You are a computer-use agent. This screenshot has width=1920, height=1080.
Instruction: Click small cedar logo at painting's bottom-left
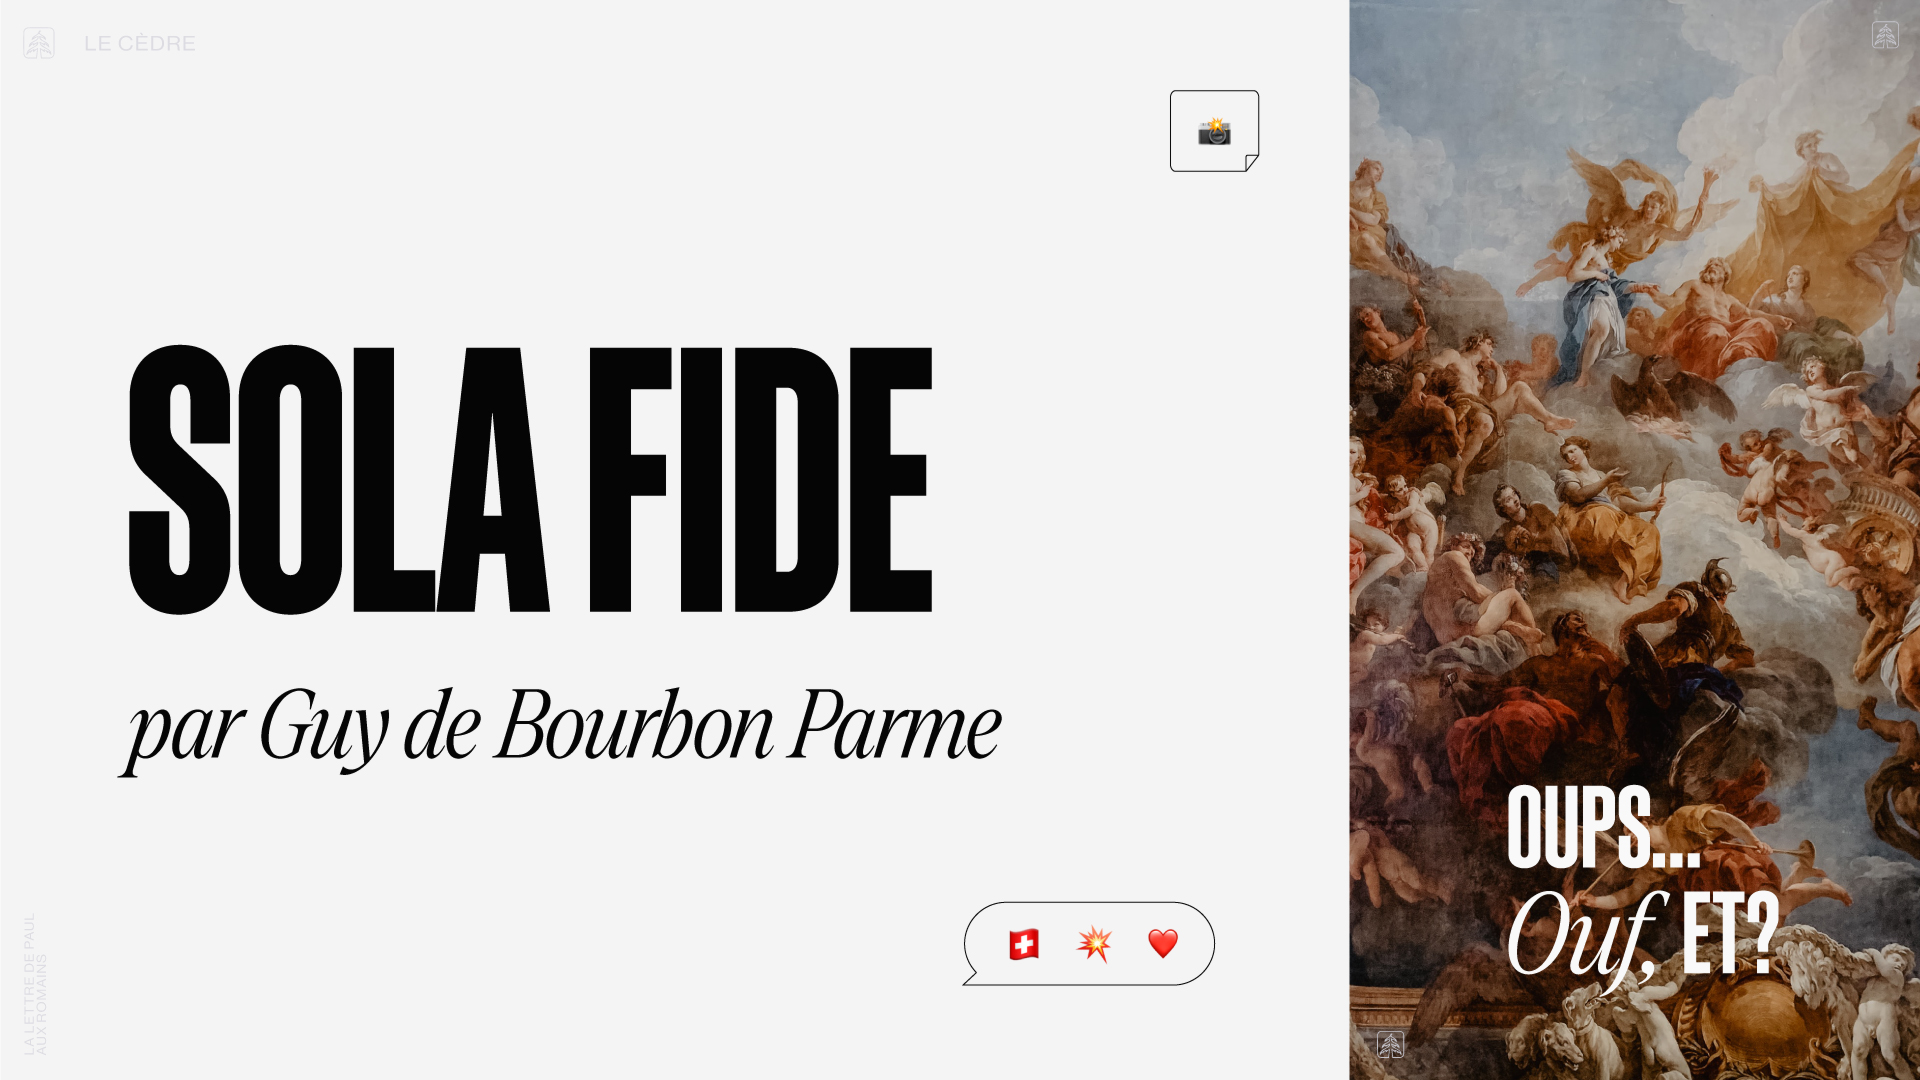[x=1391, y=1045]
